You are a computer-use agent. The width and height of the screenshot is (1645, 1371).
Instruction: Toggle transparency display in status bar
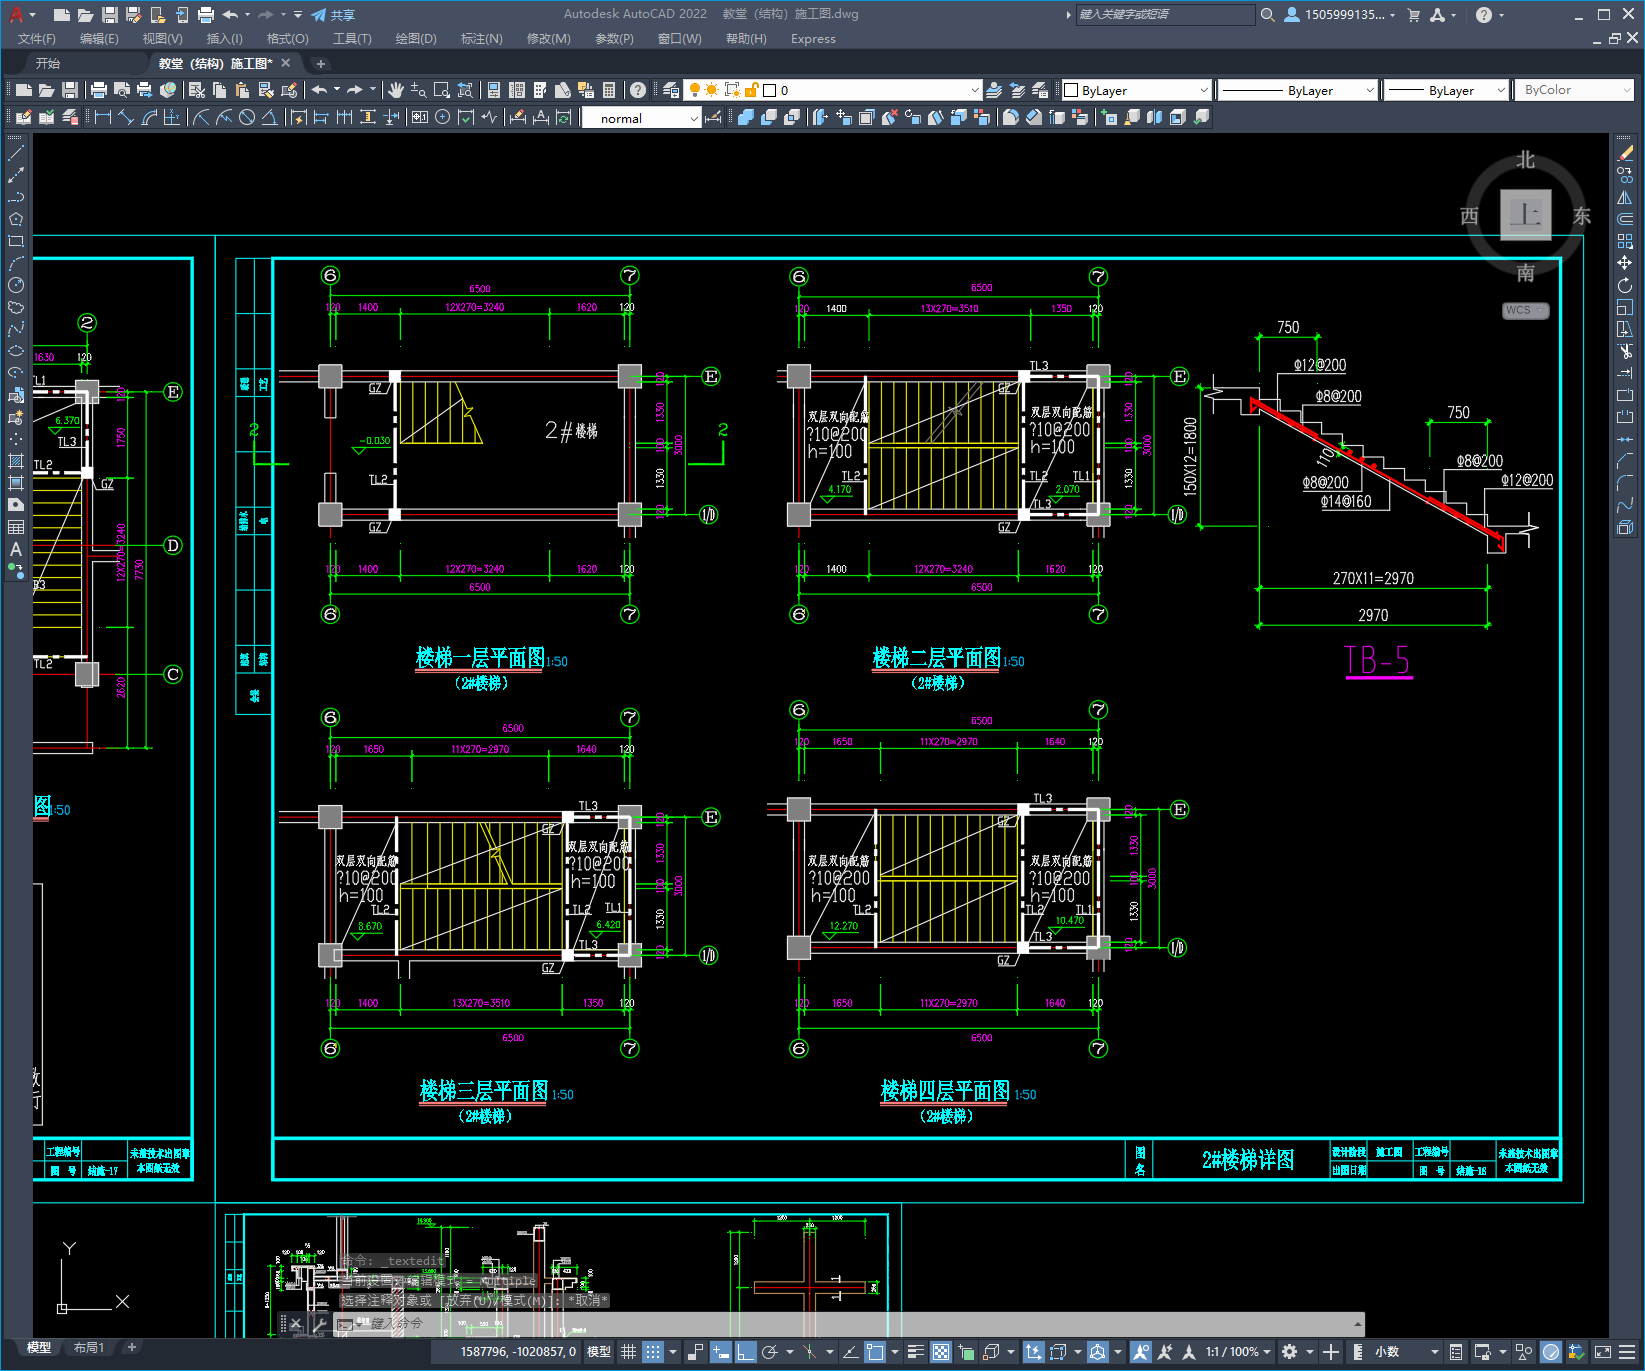point(941,1352)
